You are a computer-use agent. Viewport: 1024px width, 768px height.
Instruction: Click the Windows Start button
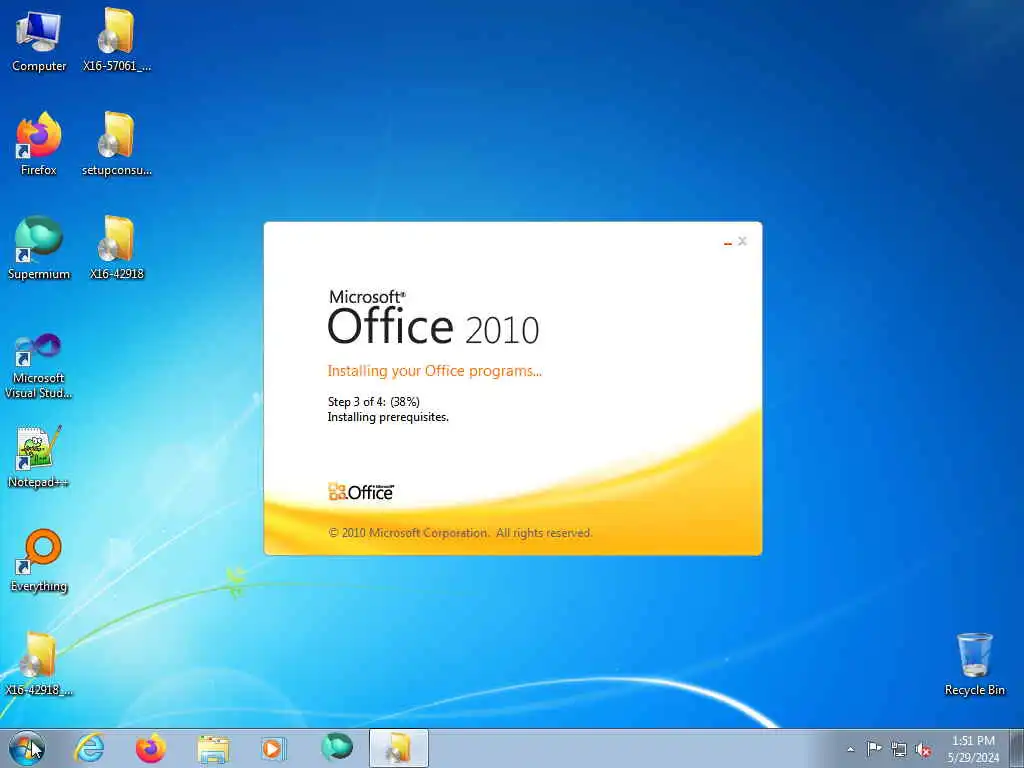[x=27, y=748]
